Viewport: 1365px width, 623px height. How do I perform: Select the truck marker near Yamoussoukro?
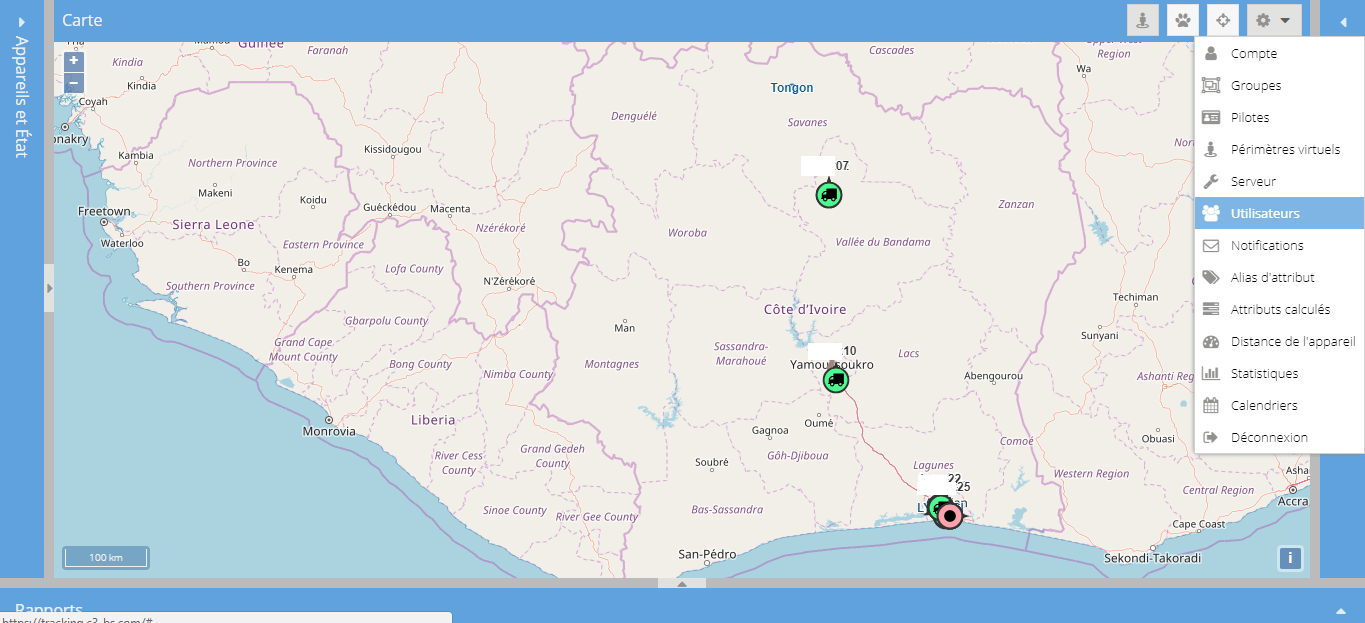click(x=836, y=380)
